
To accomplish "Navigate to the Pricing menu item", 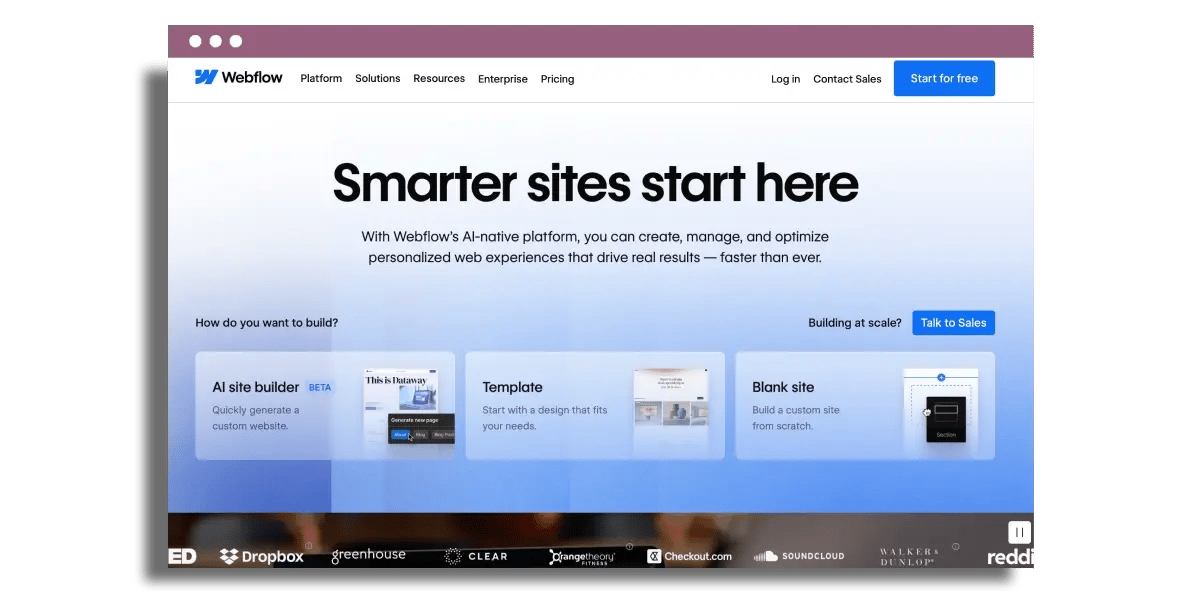I will point(557,79).
